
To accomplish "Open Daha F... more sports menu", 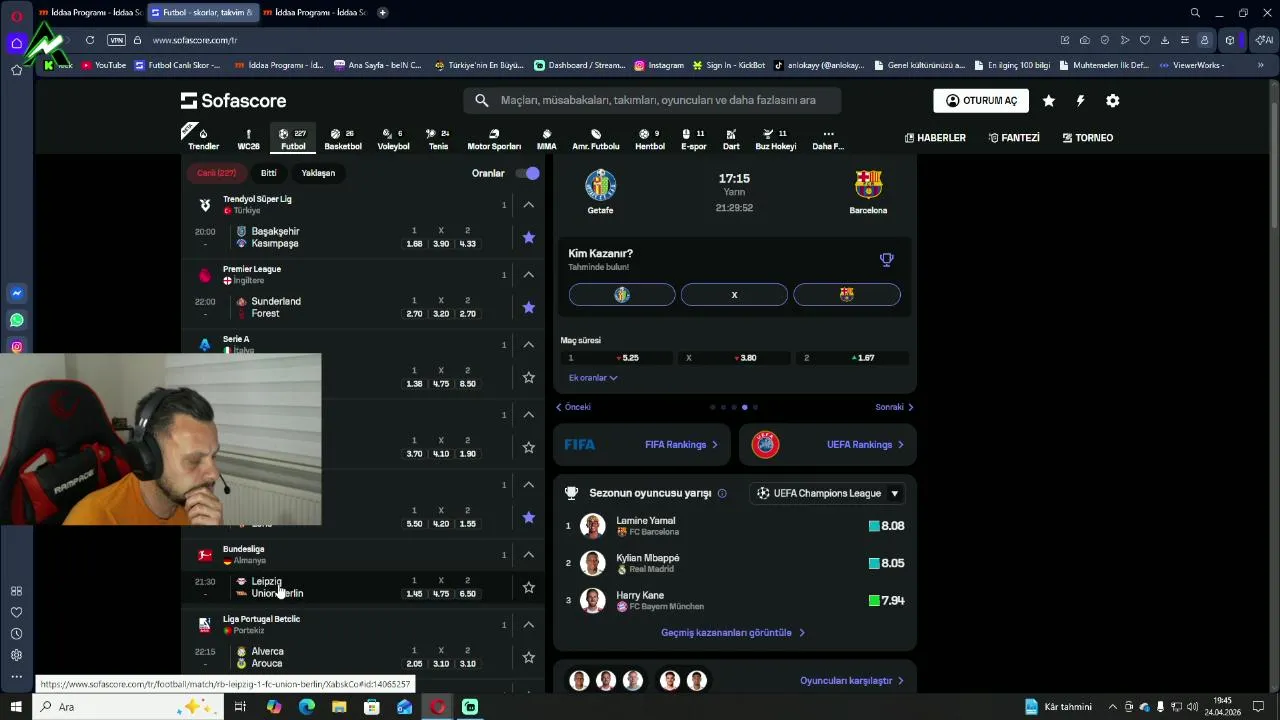I will [828, 139].
